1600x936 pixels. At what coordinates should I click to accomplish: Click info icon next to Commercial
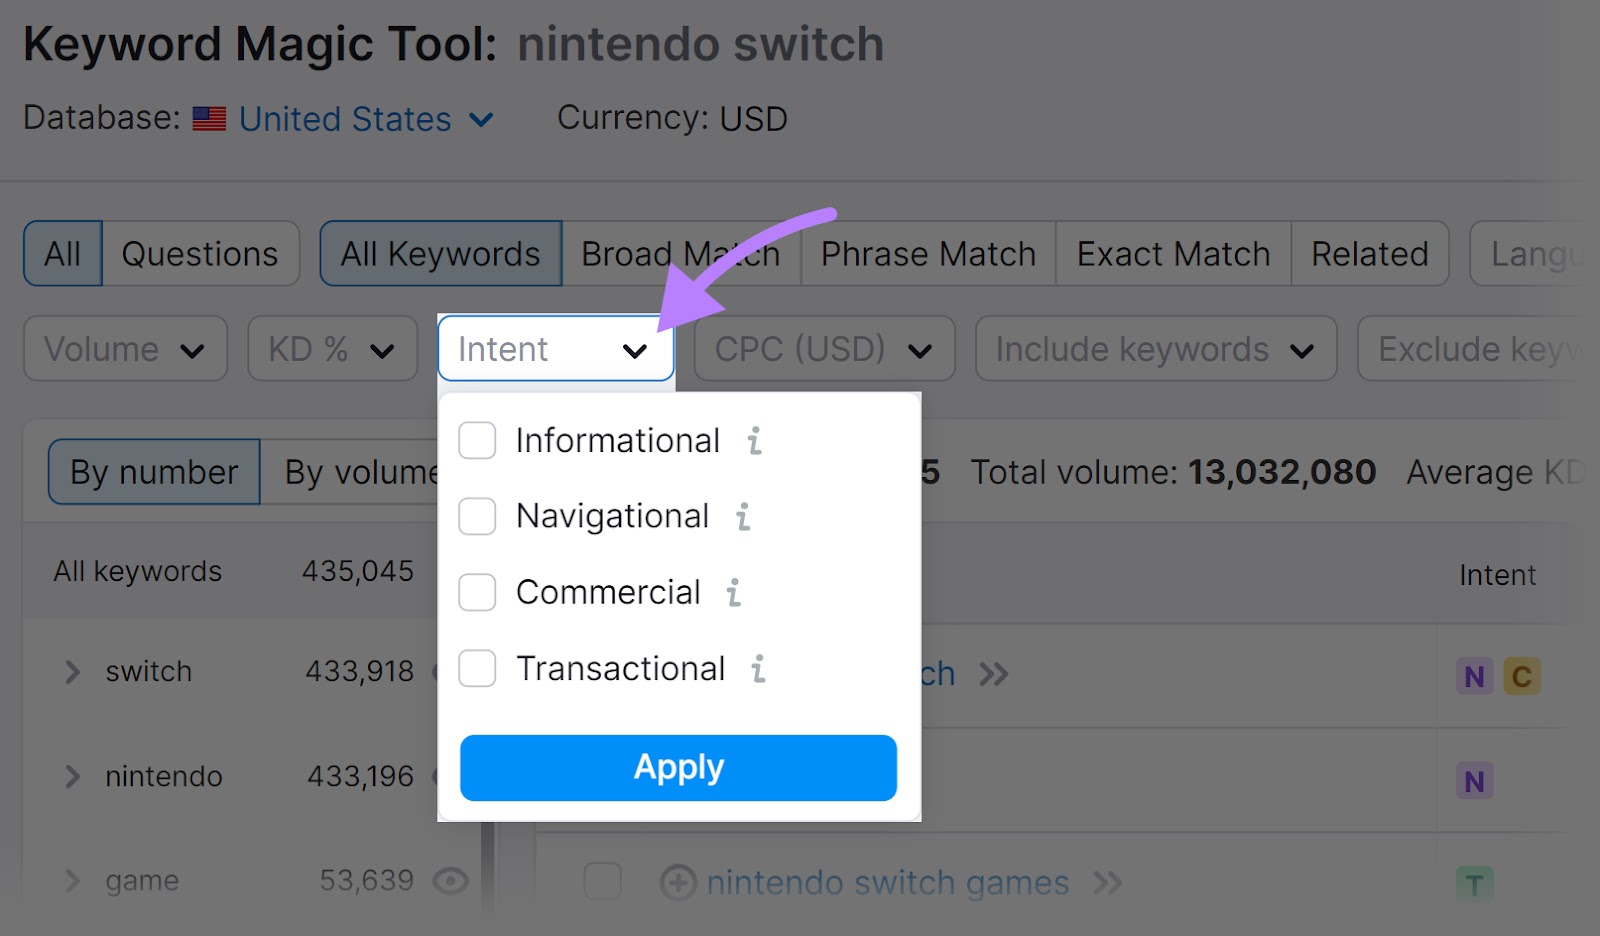point(734,593)
